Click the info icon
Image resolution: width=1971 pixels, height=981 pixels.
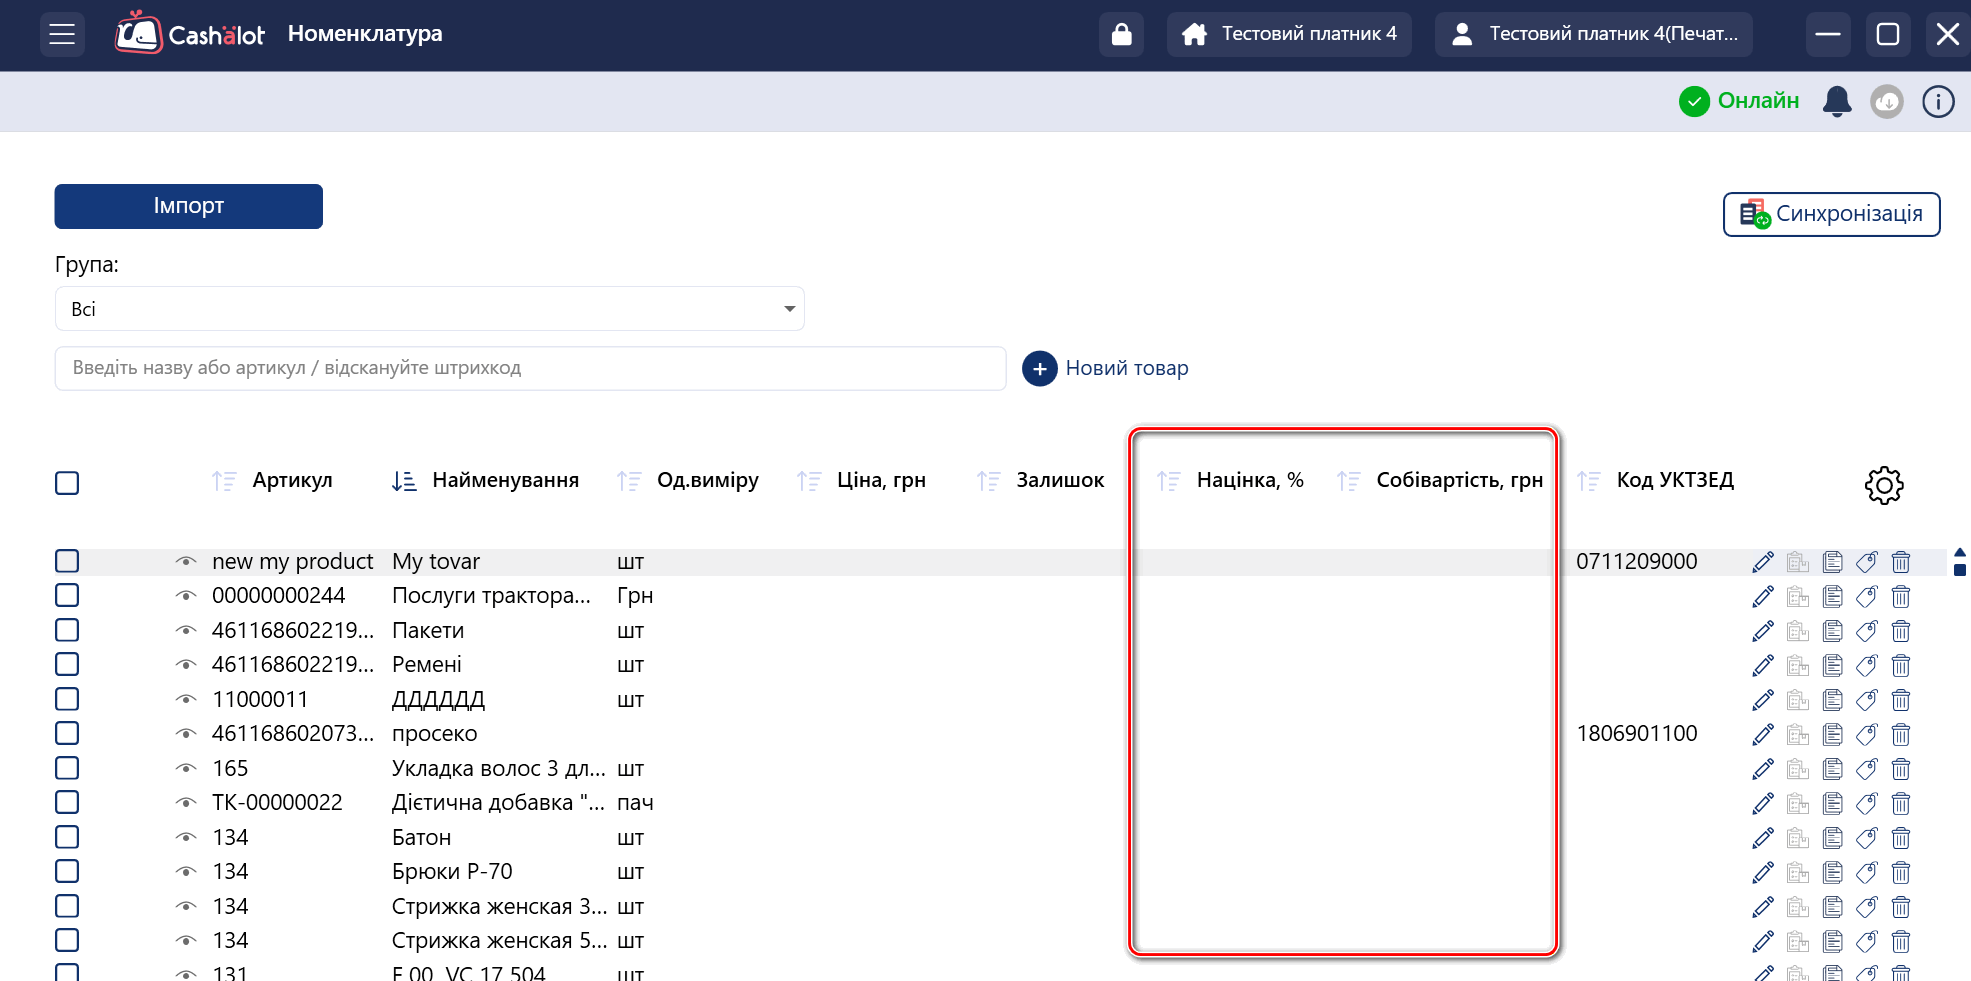coord(1937,101)
